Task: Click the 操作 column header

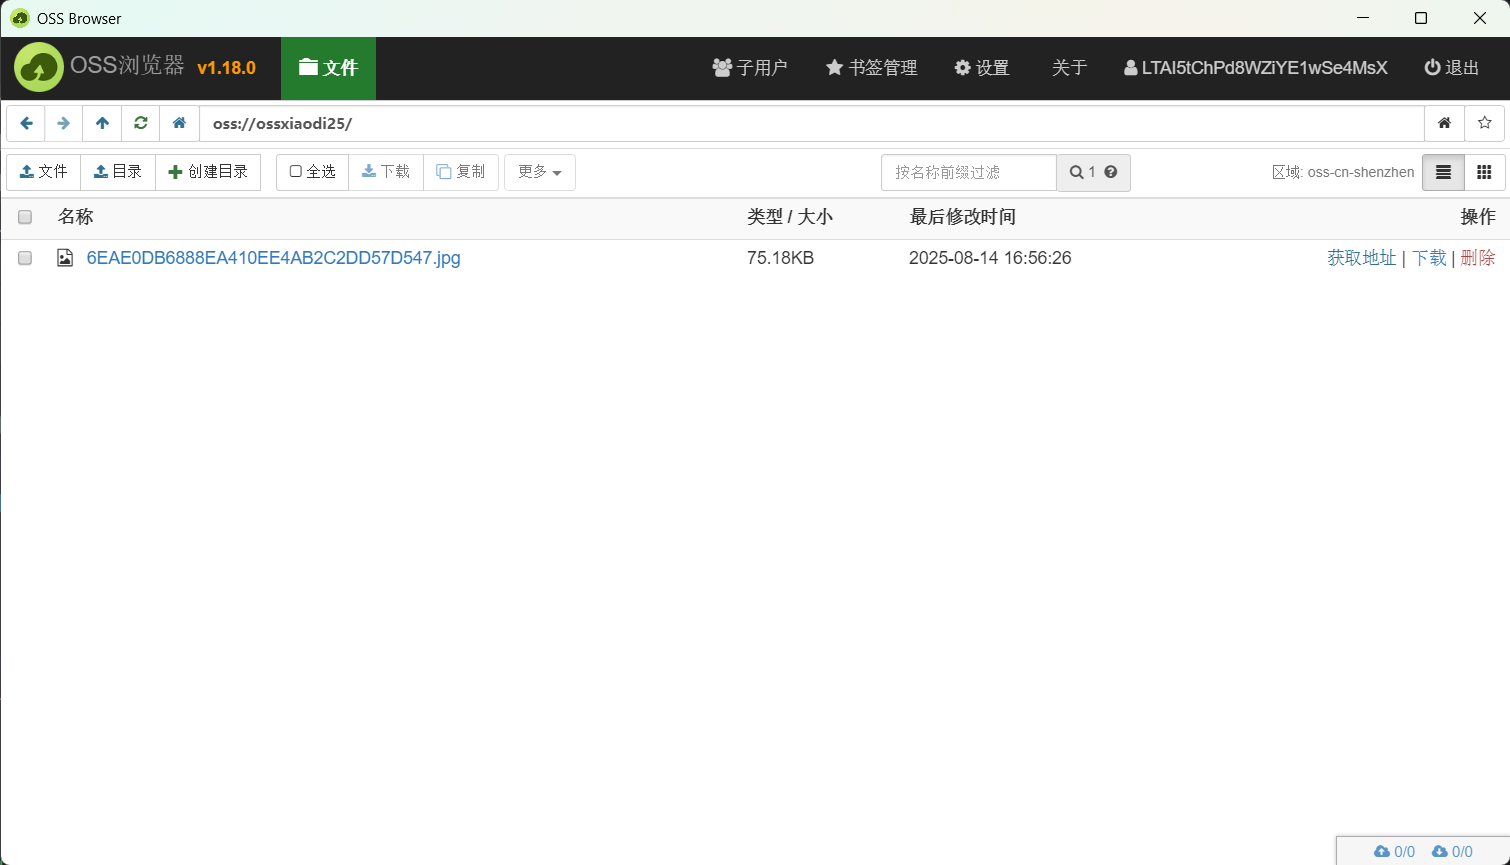Action: click(x=1478, y=217)
